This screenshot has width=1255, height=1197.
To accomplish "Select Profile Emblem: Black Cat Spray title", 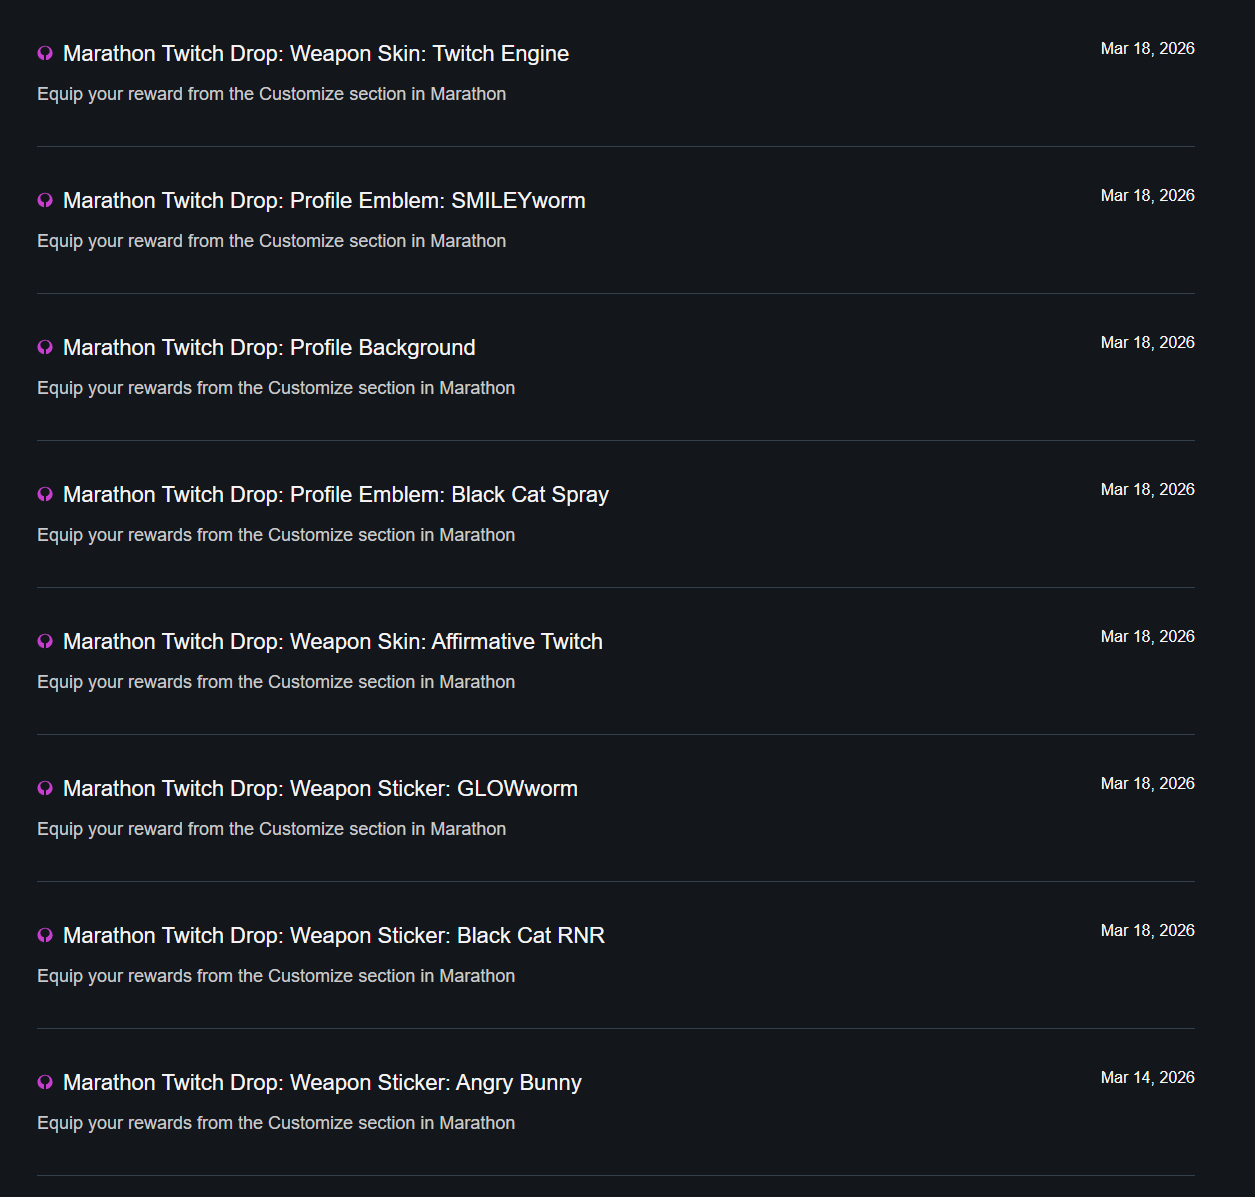I will (x=336, y=495).
